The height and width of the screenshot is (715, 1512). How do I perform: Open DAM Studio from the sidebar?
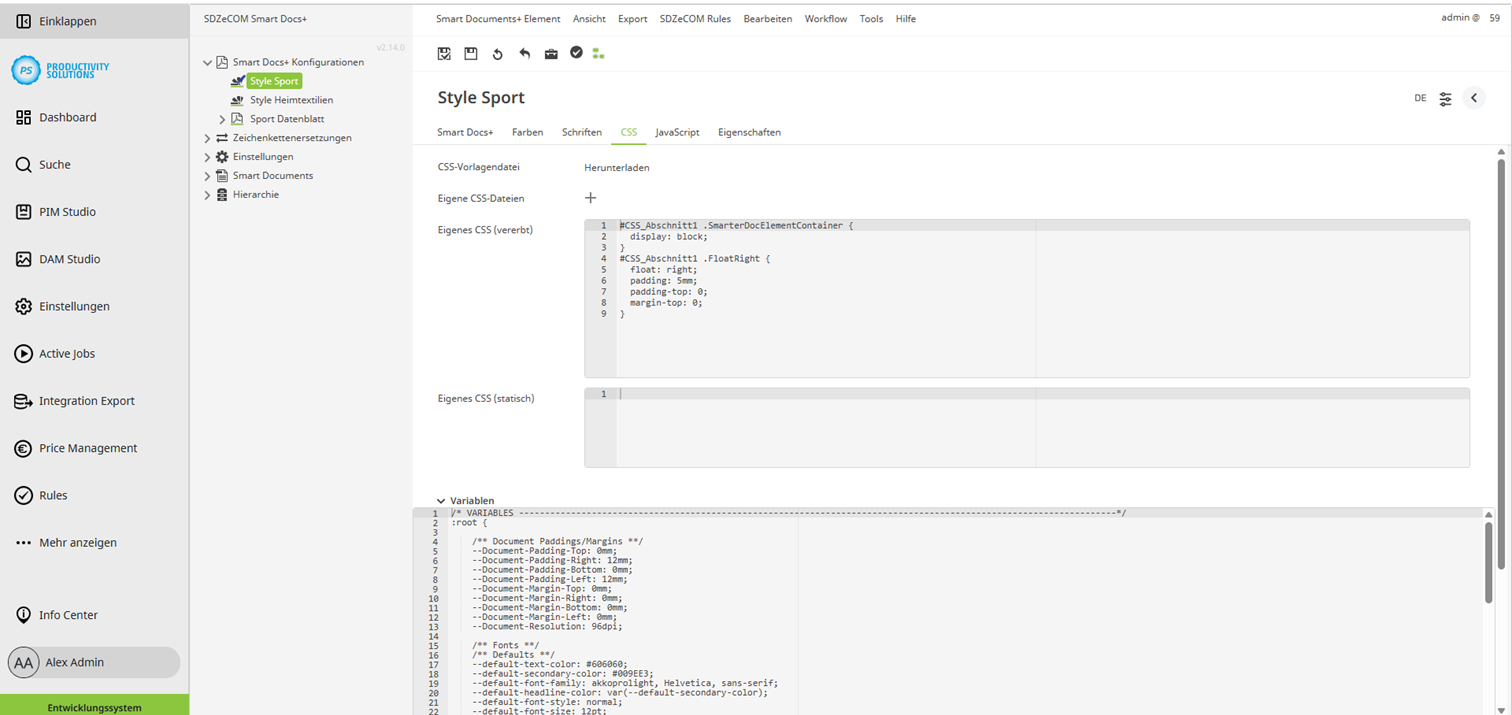72,258
